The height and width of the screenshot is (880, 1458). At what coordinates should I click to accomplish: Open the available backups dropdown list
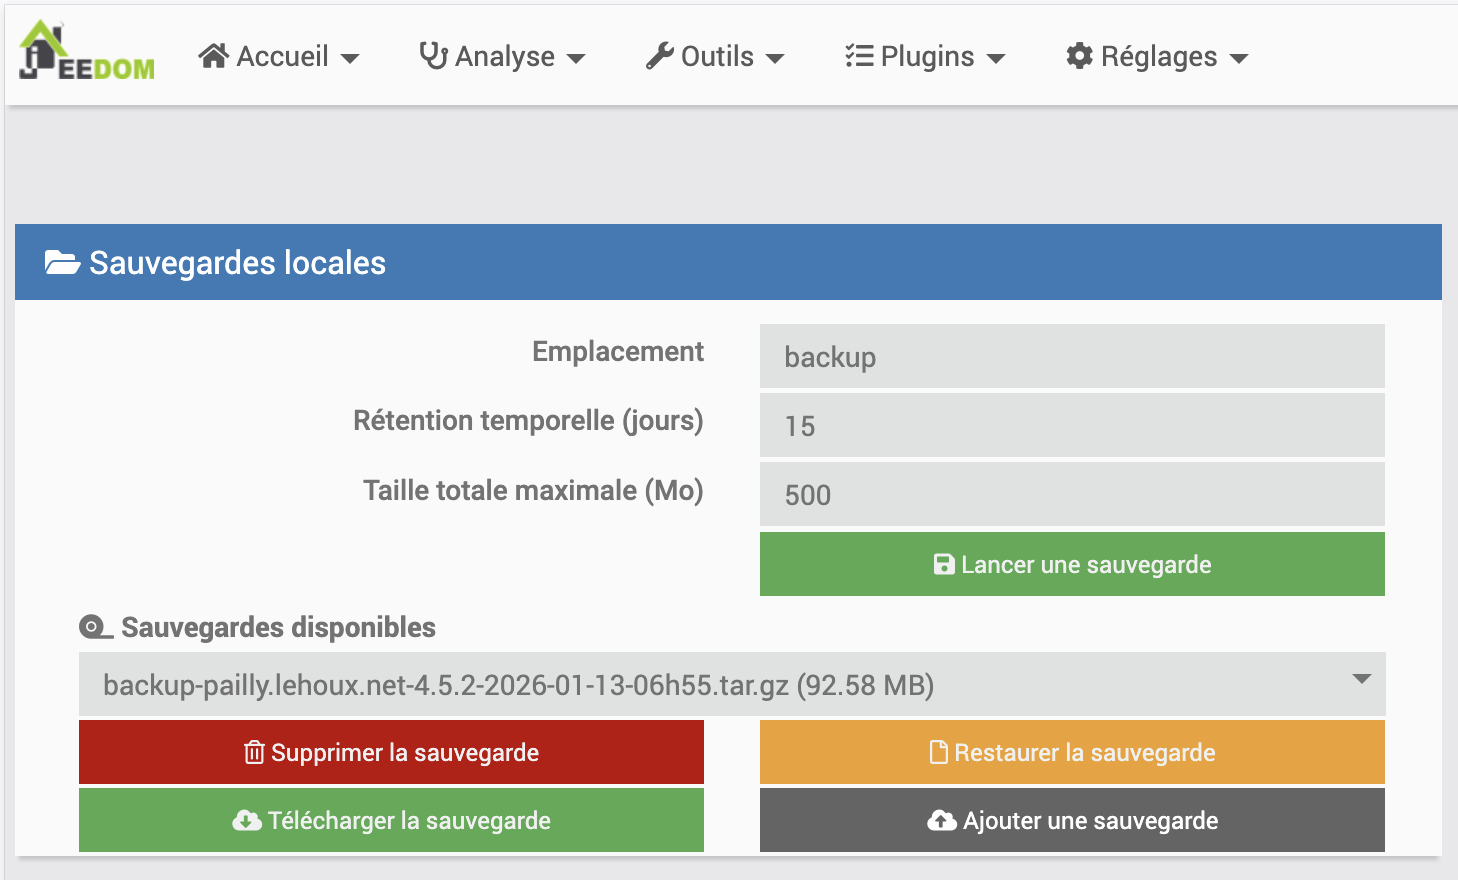coord(731,685)
